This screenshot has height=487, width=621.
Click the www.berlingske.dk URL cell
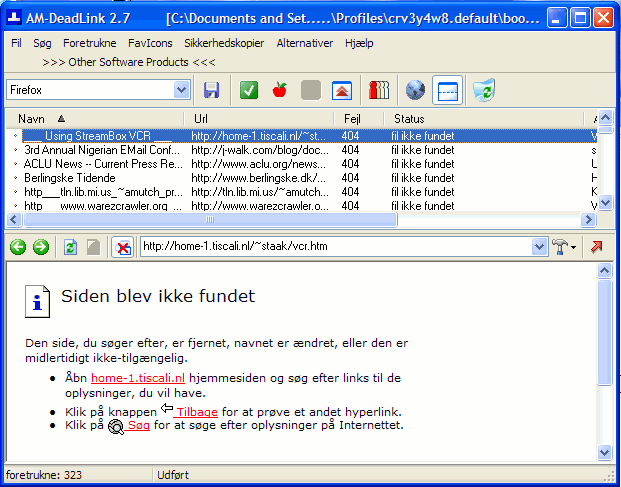[x=259, y=178]
